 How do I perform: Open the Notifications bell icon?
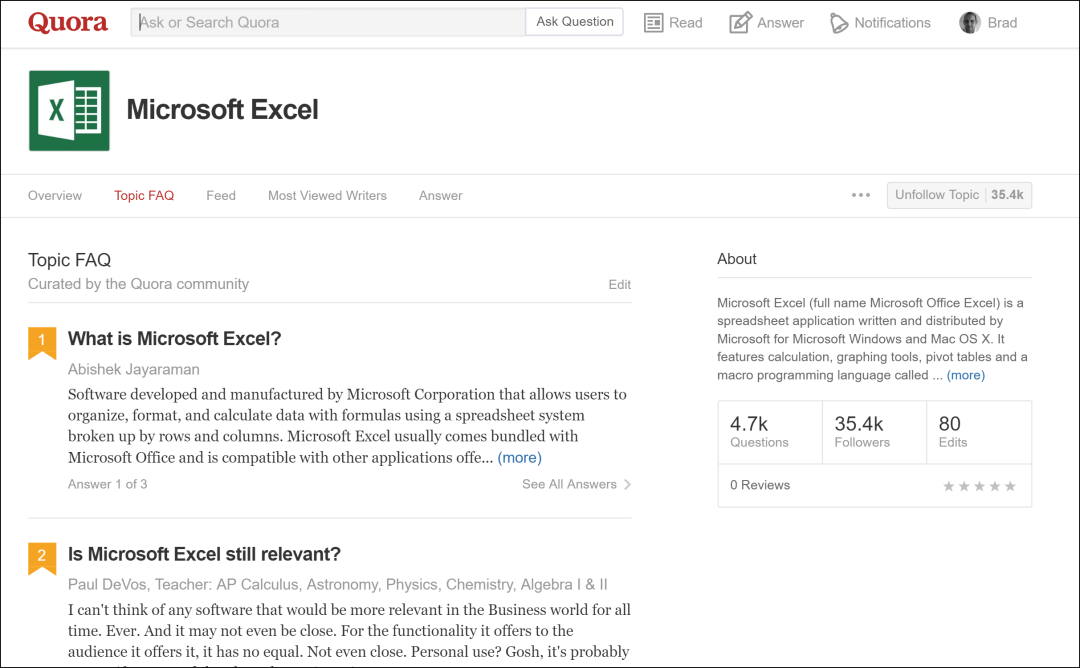click(x=839, y=23)
